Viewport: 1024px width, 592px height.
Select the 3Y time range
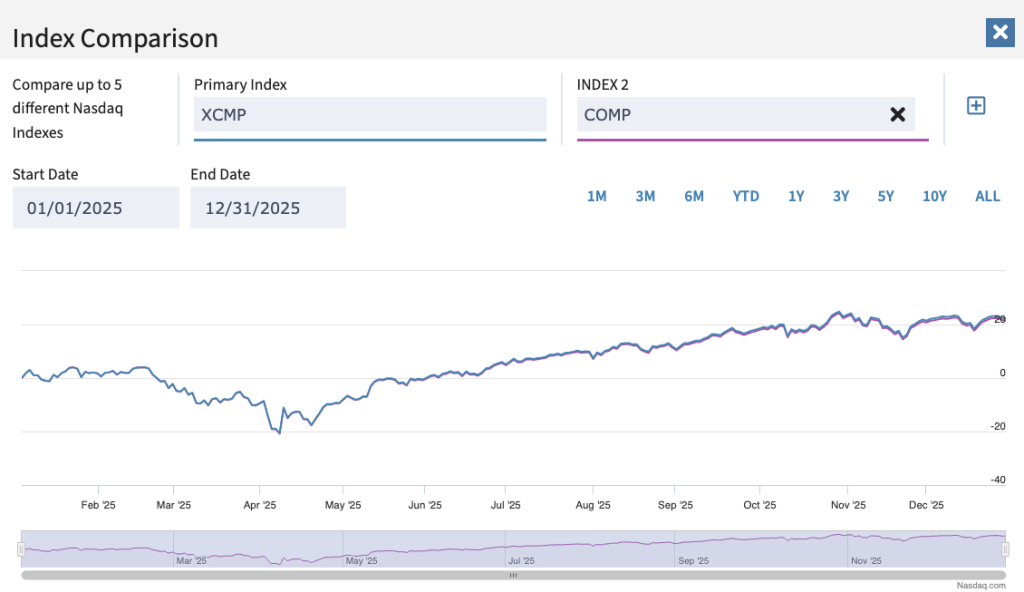(841, 196)
